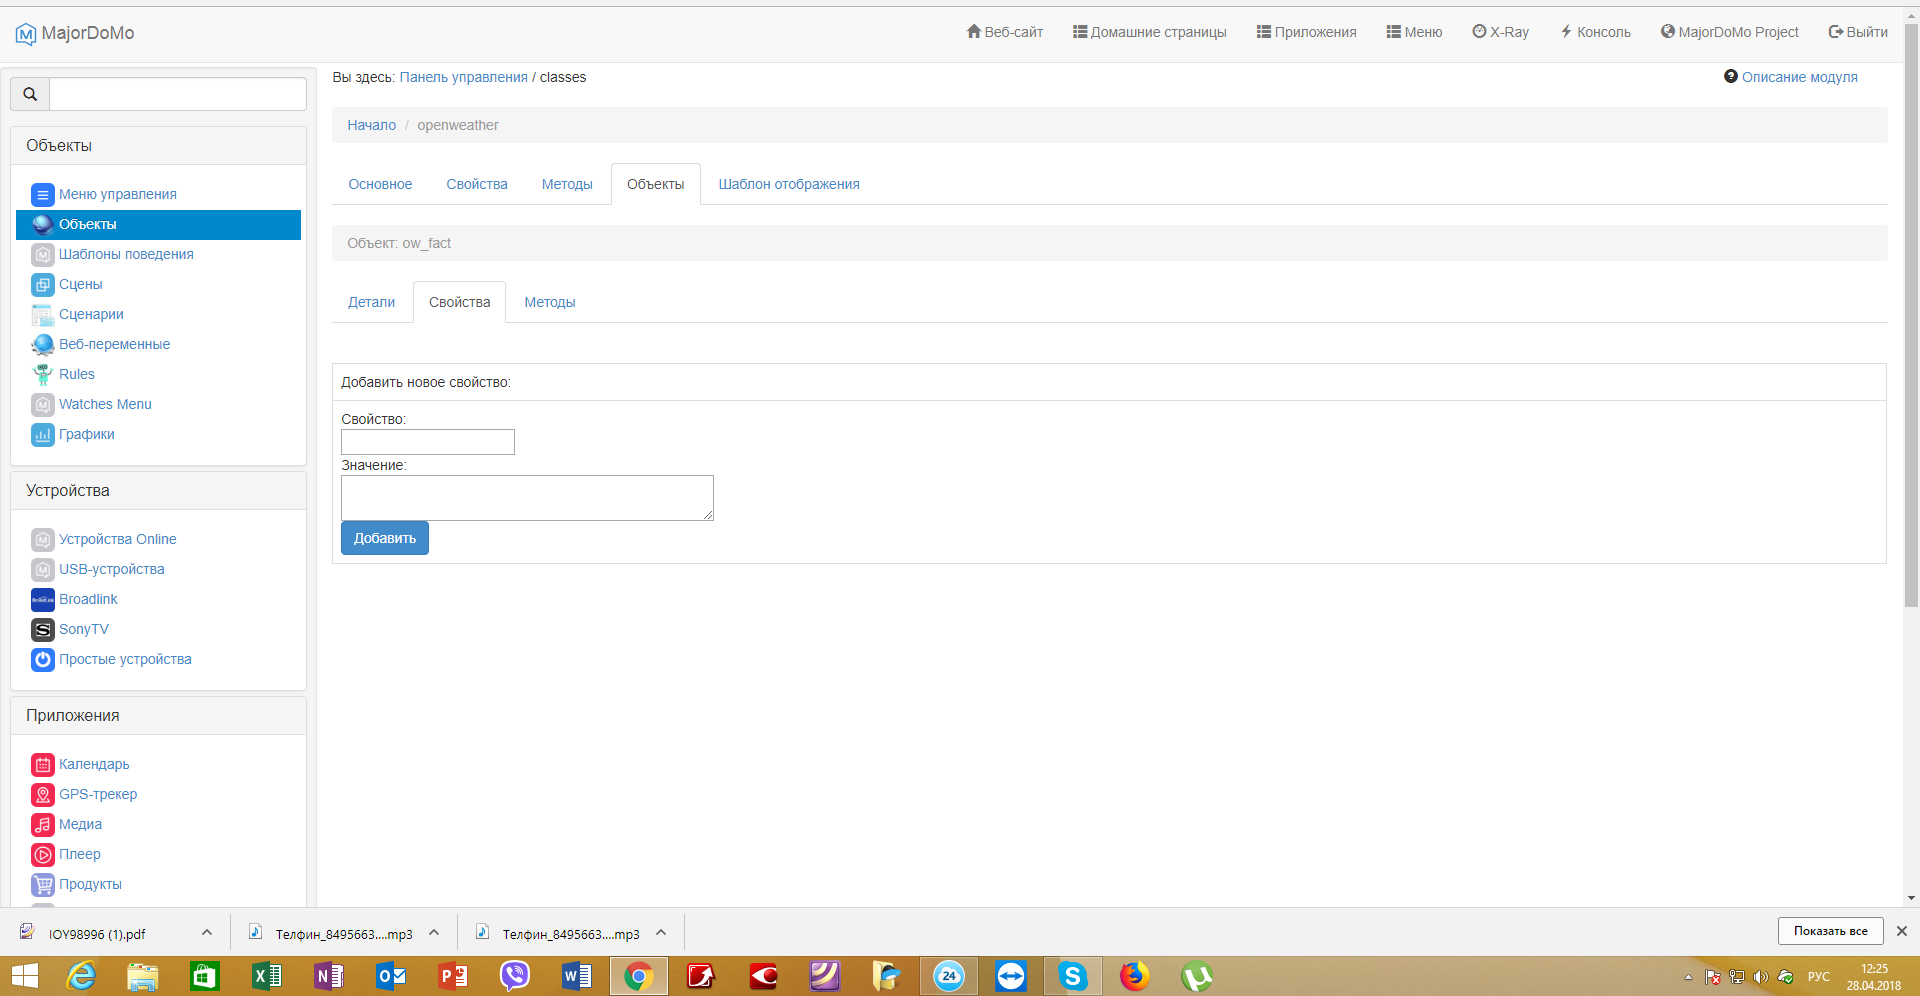Switch to Свойства tab beside Основное
Viewport: 1920px width, 996px height.
click(477, 184)
